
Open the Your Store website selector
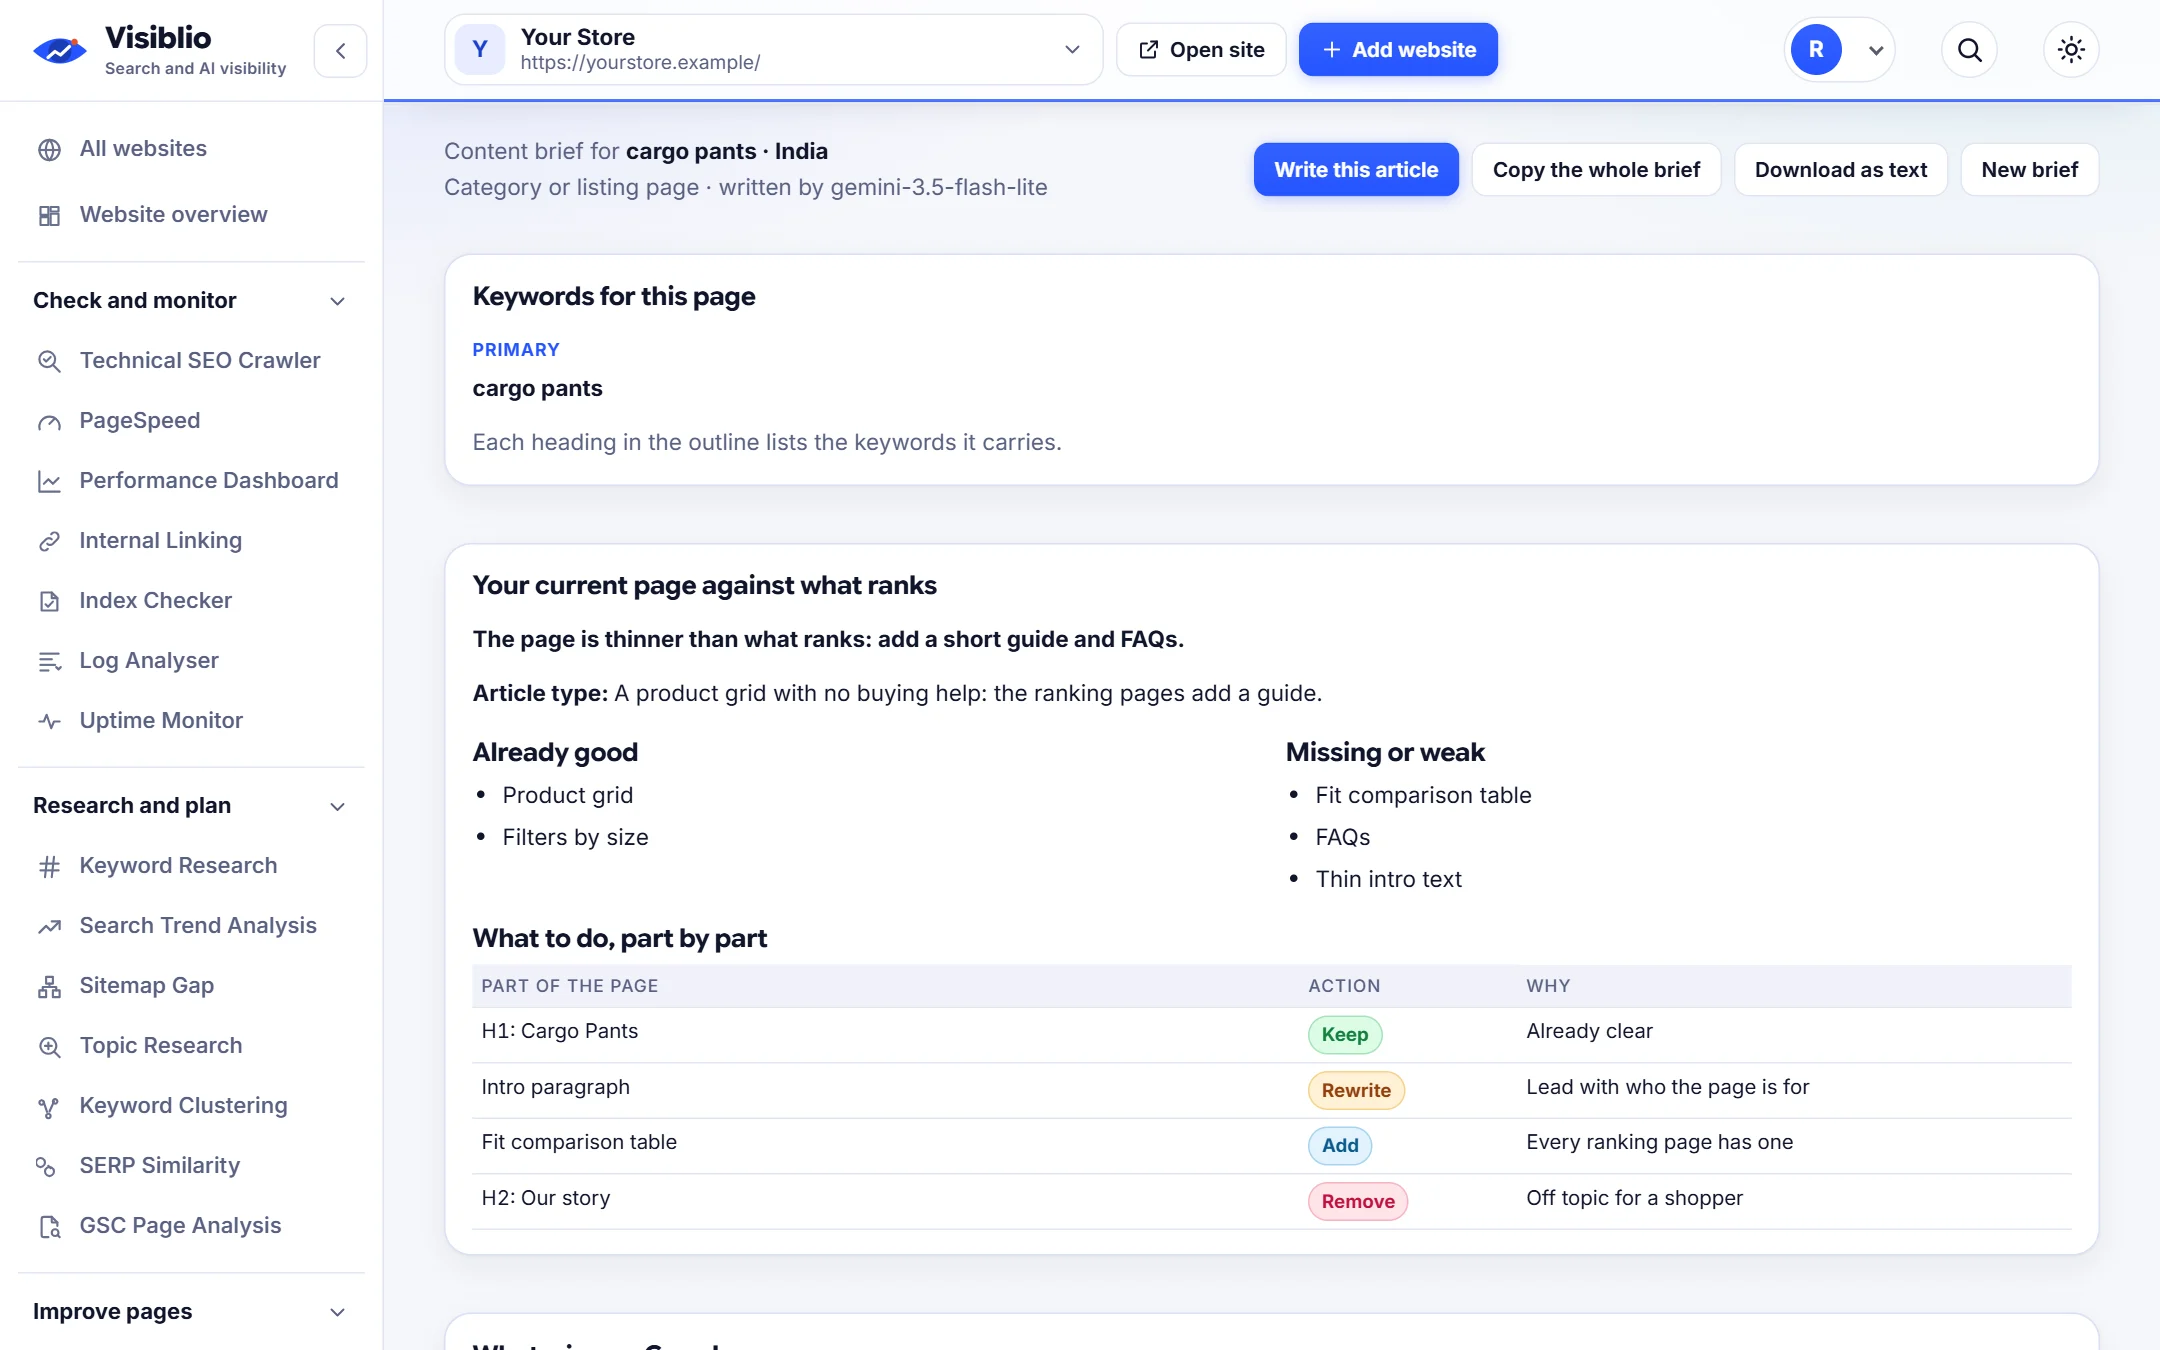coord(773,50)
